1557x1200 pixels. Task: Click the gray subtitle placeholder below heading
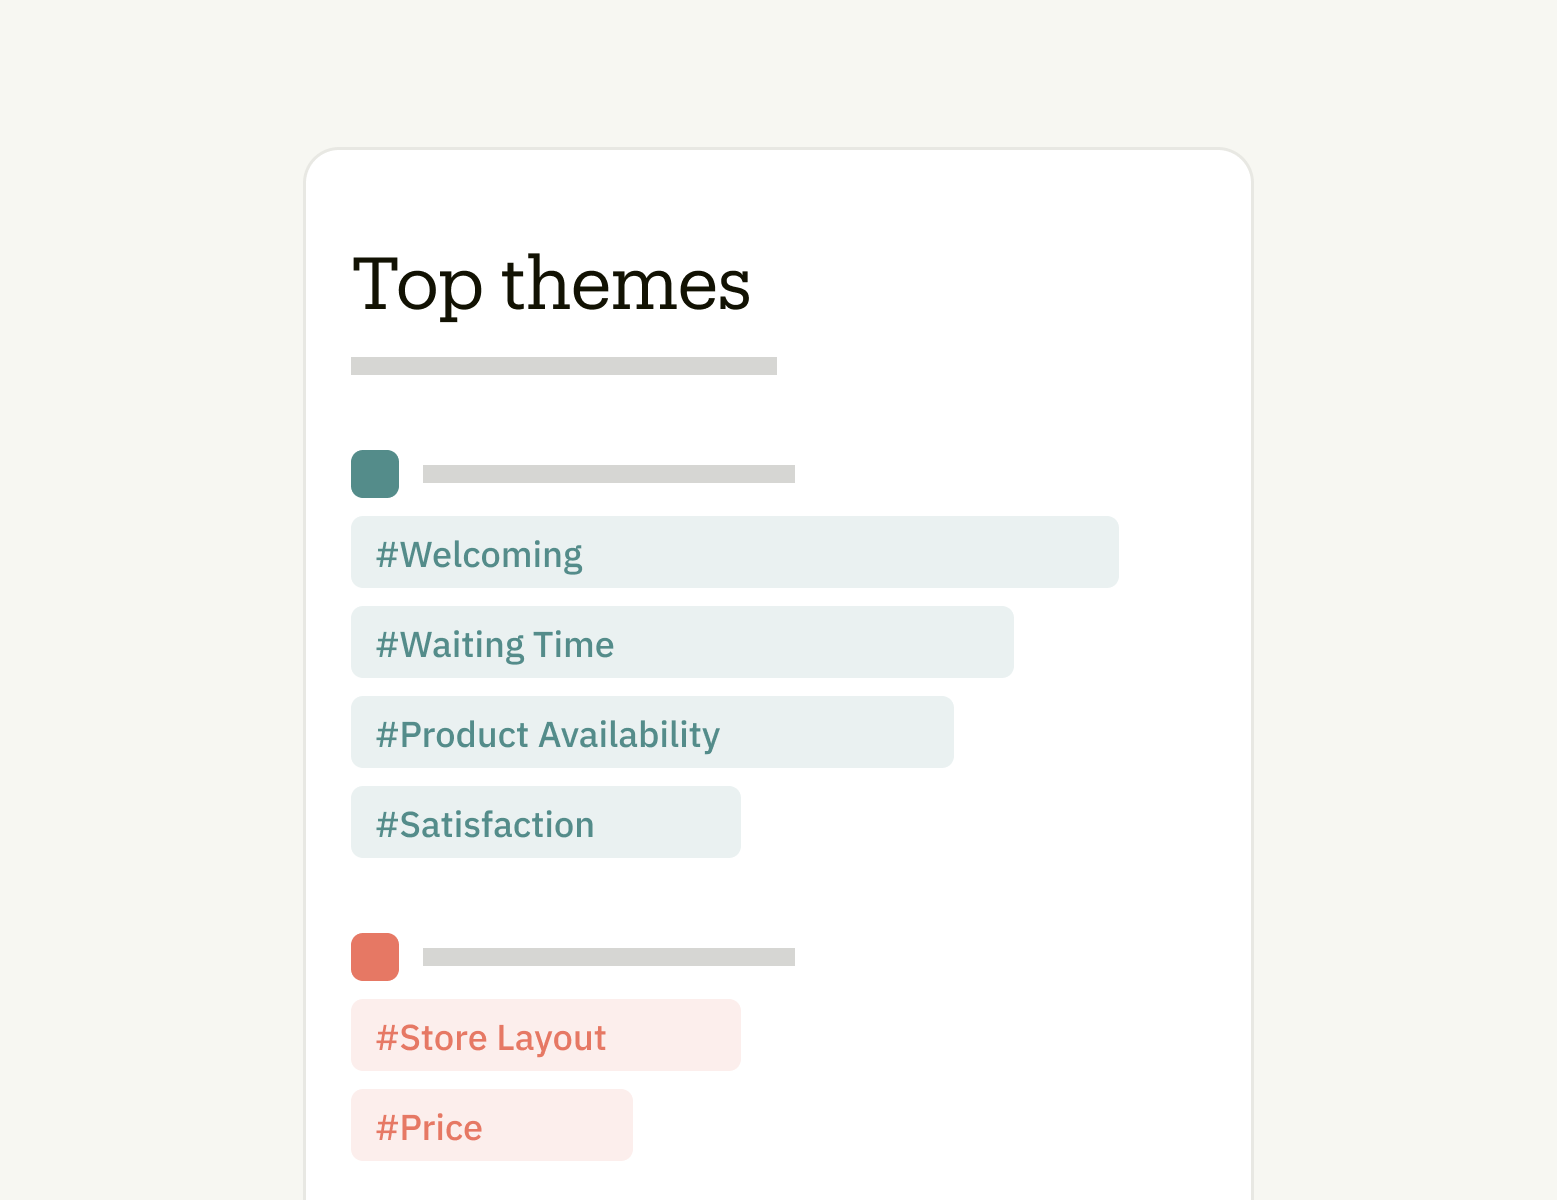564,366
